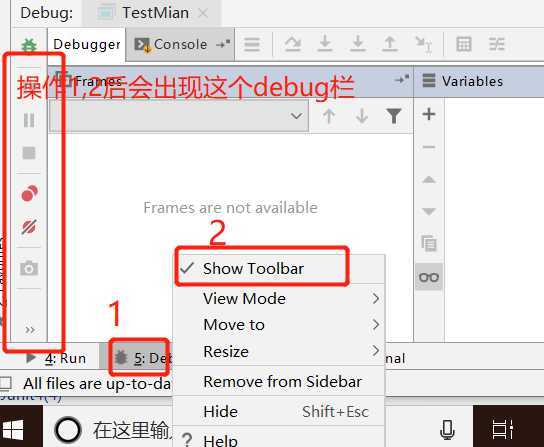The width and height of the screenshot is (544, 447).
Task: Move watch up triangle icon
Action: [429, 179]
